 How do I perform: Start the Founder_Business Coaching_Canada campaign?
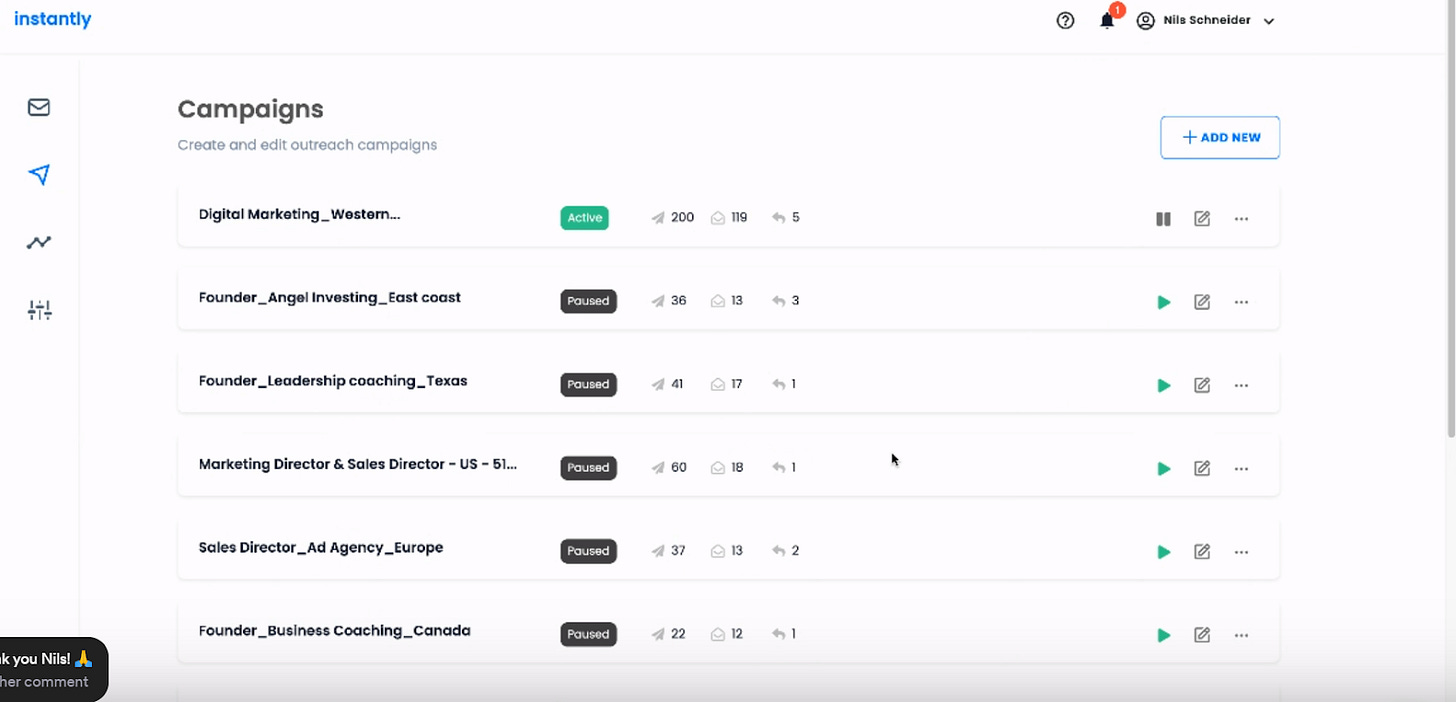(x=1163, y=635)
